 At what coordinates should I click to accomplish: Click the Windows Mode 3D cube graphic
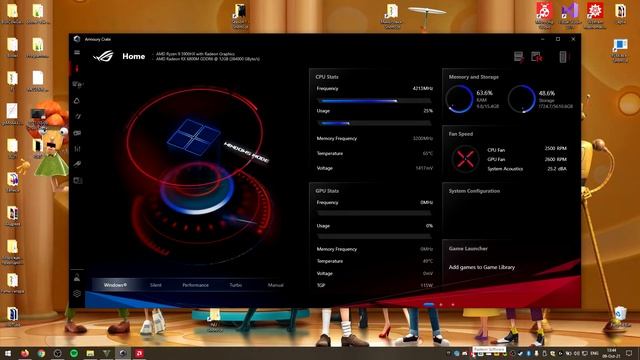(193, 137)
